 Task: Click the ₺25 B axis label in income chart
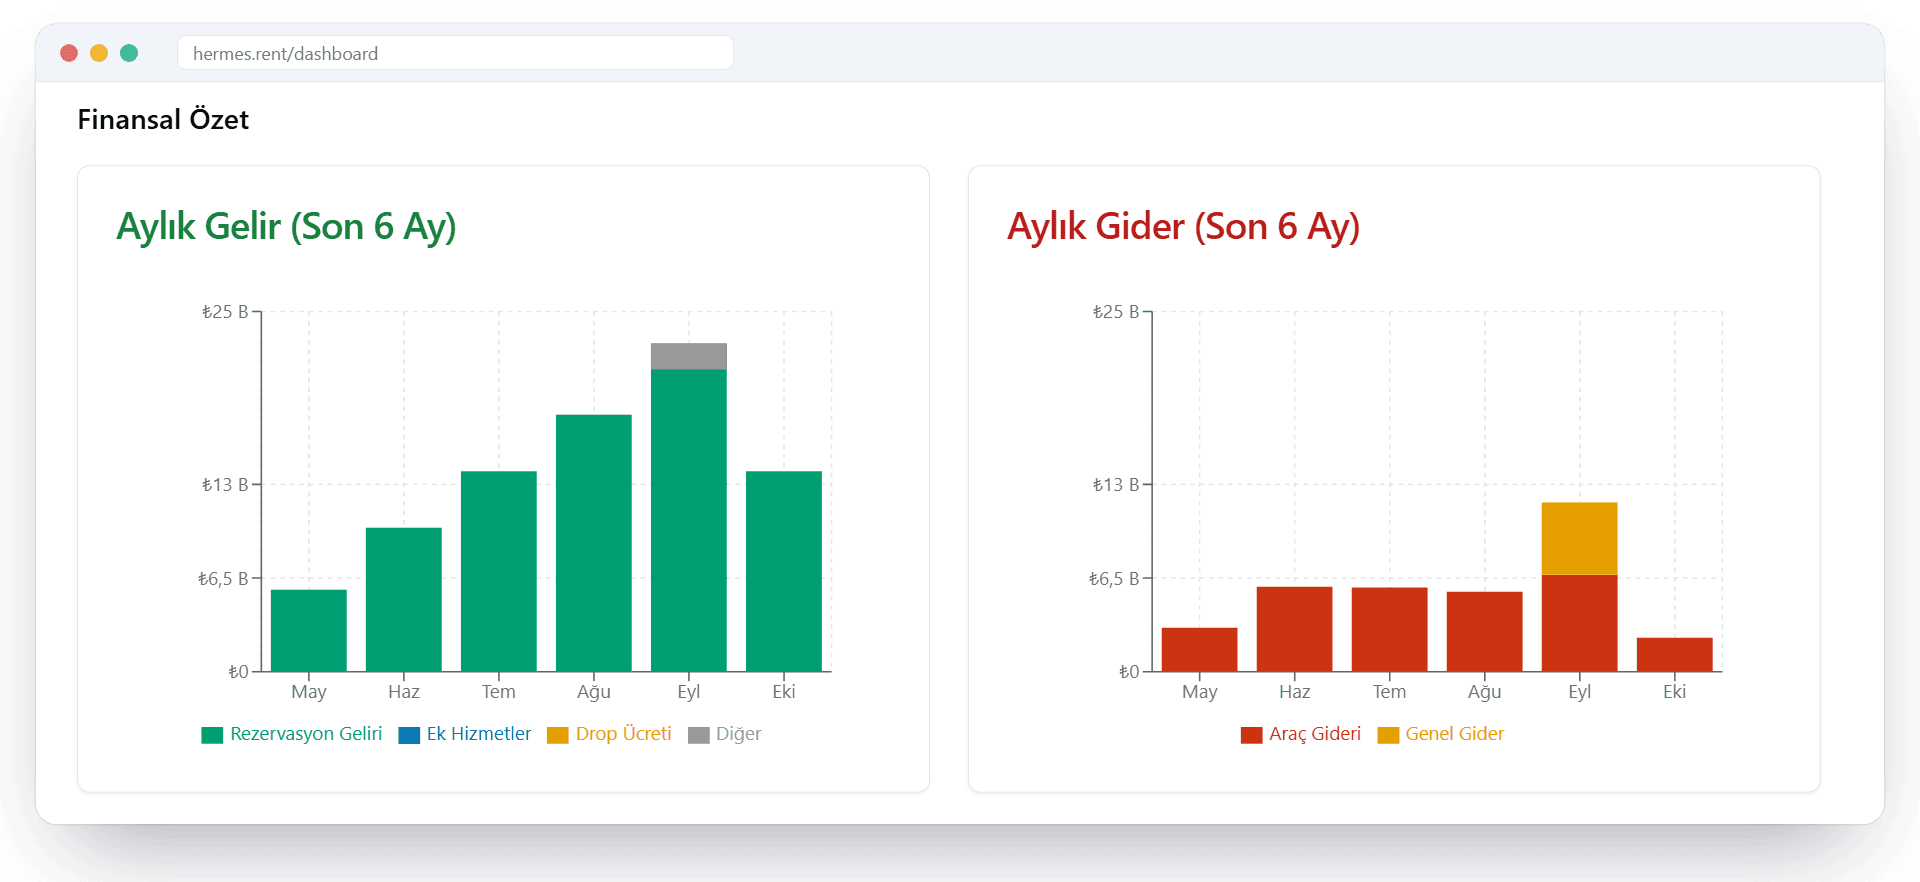coord(225,312)
